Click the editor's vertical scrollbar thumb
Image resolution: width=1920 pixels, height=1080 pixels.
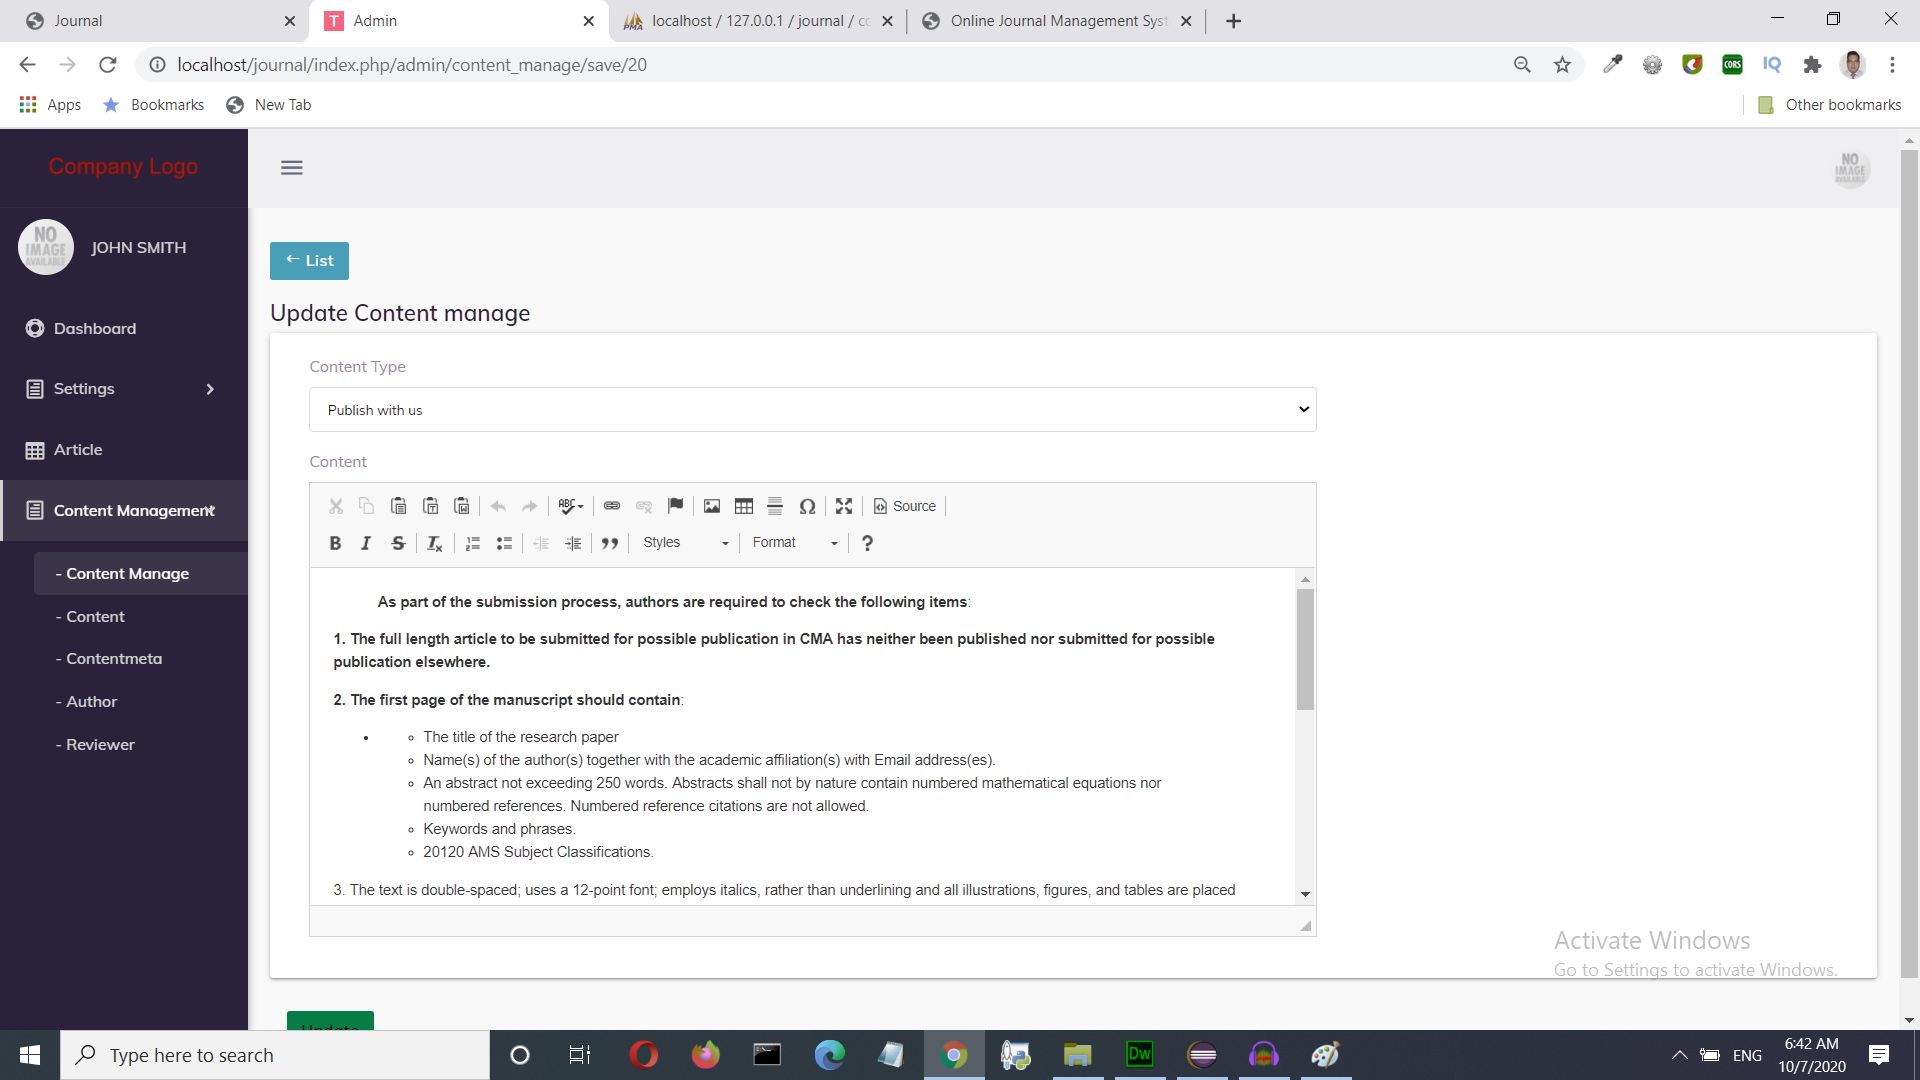[x=1305, y=650]
